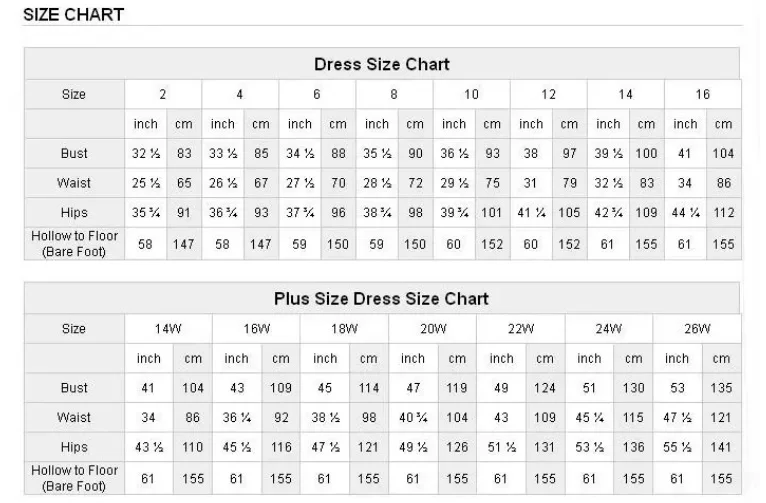The width and height of the screenshot is (766, 503).
Task: Select the size 2 column header
Action: click(163, 94)
